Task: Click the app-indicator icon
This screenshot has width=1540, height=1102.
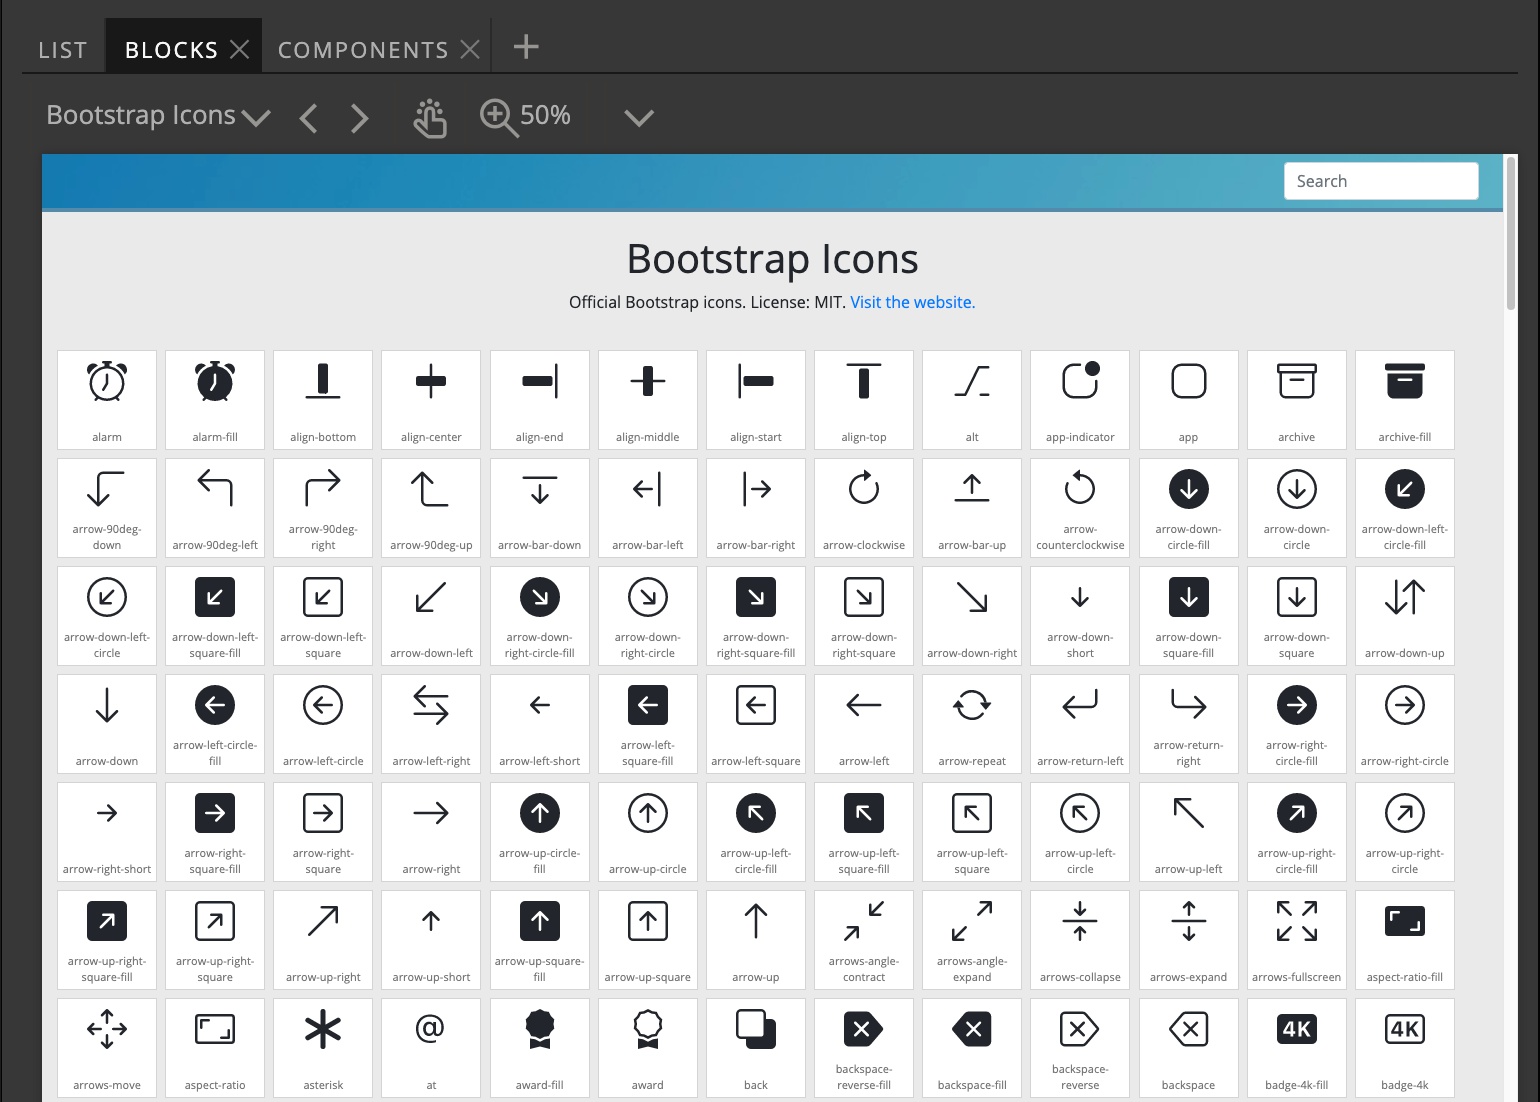Action: point(1080,400)
